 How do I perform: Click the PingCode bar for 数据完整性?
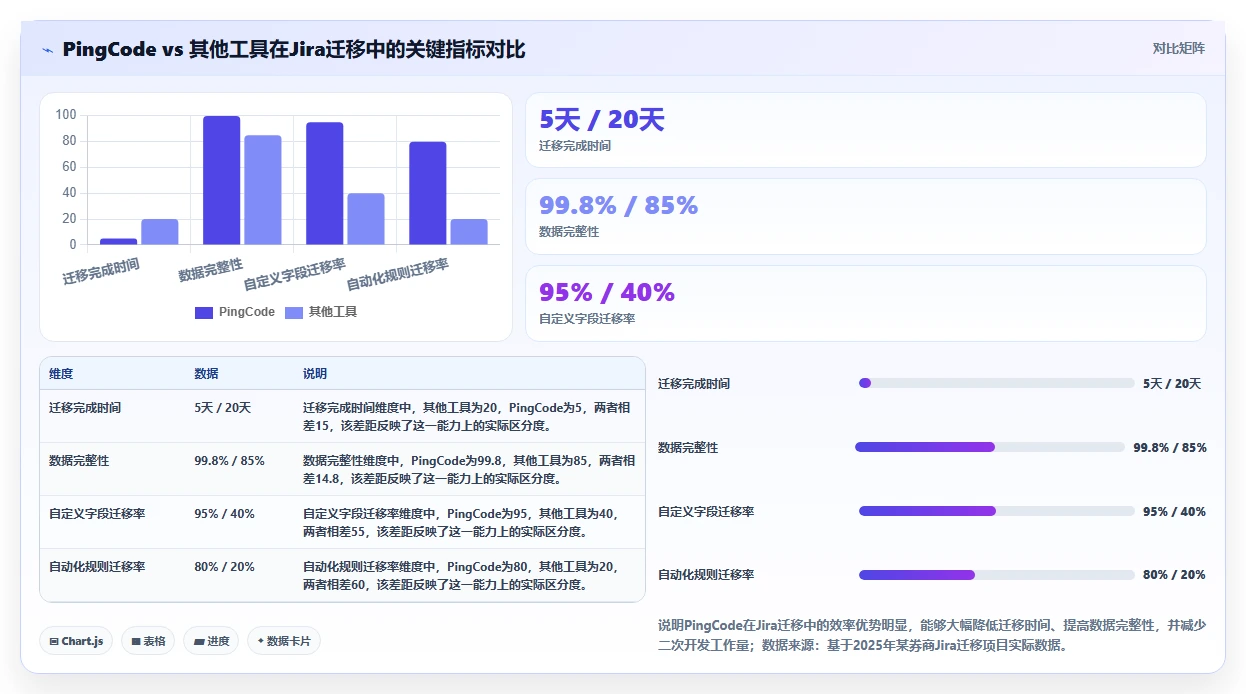pos(222,180)
